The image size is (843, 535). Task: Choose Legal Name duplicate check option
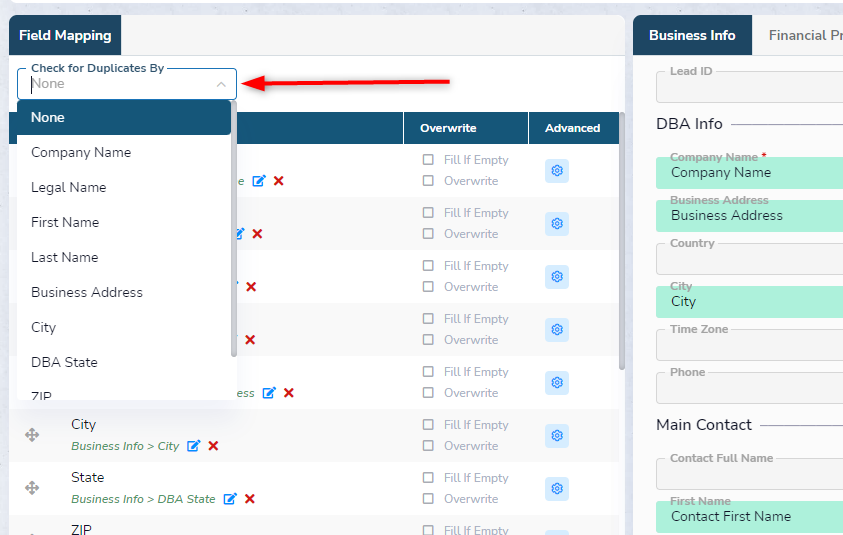(124, 187)
